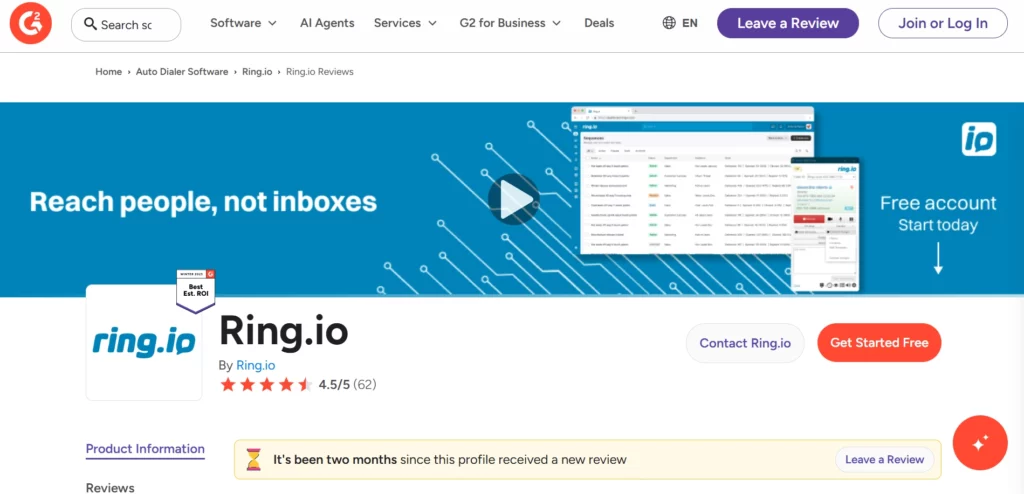
Task: Open the Deals menu item
Action: [x=599, y=23]
